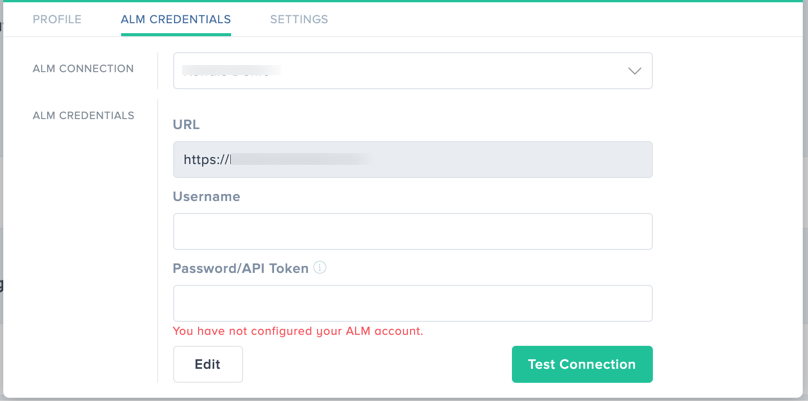Focus the Username input field
Image resolution: width=808 pixels, height=401 pixels.
[x=413, y=231]
